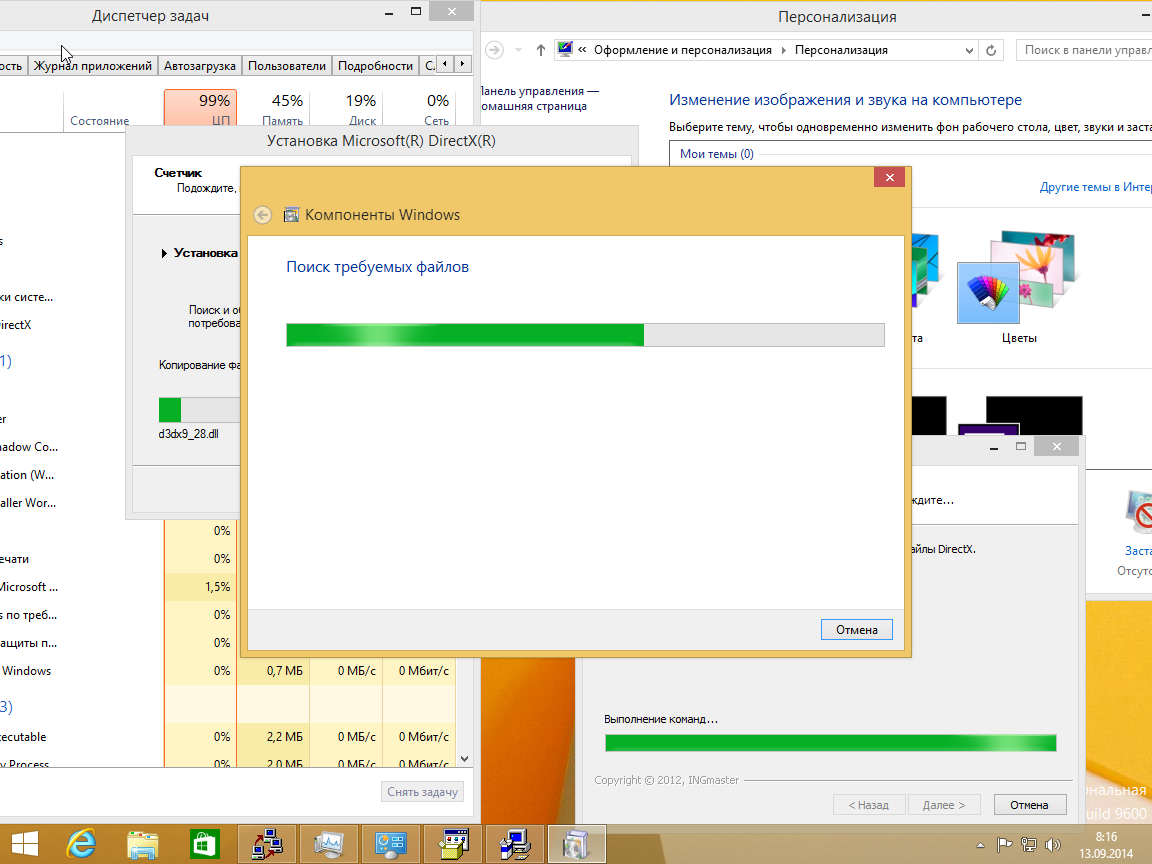
Task: Sort by Disk column showing 19%
Action: click(x=346, y=109)
